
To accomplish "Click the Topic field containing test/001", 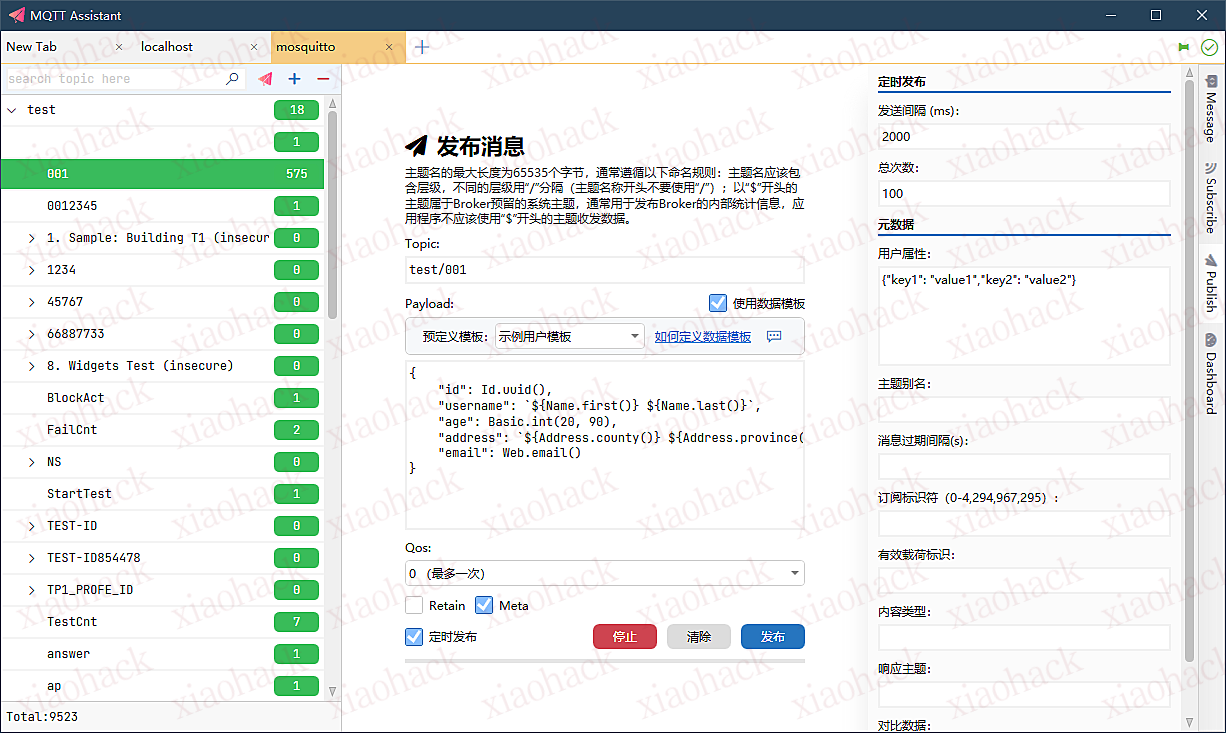I will click(605, 270).
